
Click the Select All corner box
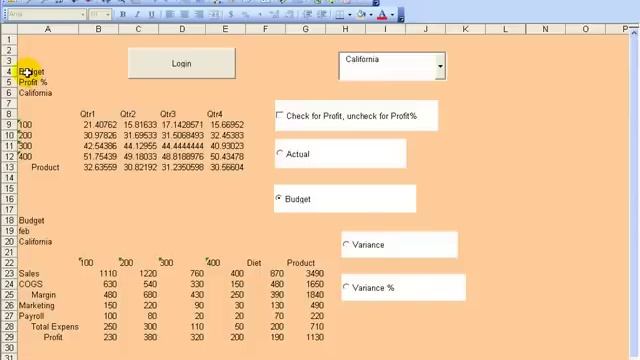pos(9,29)
